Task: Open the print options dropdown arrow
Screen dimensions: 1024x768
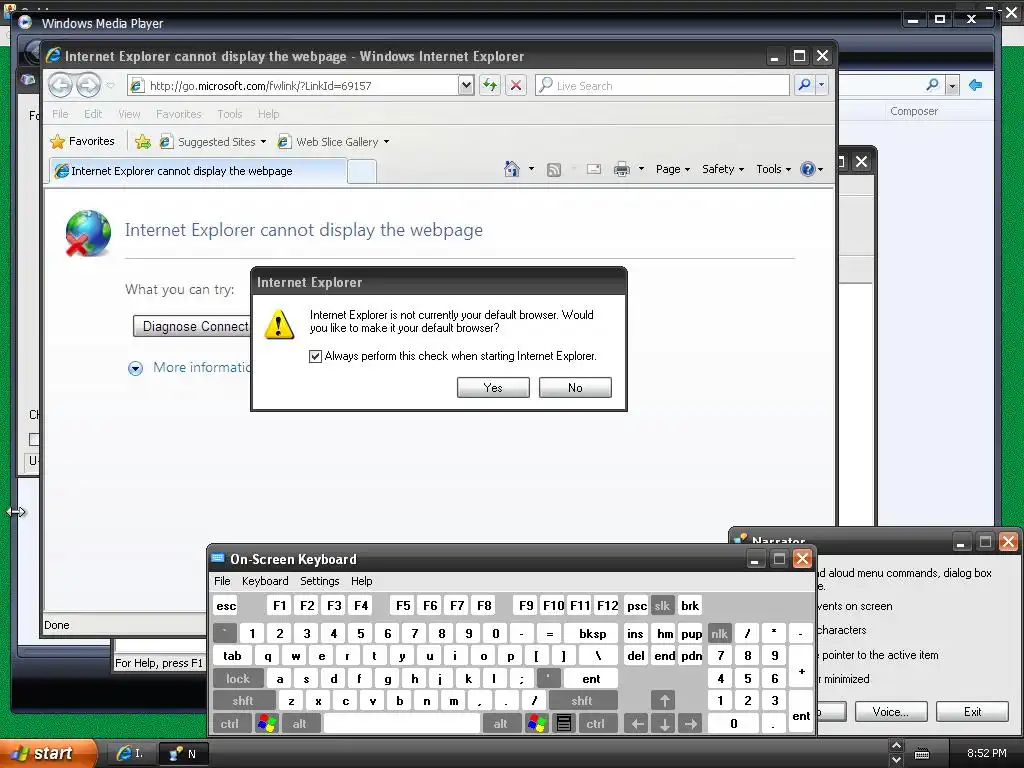Action: coord(641,169)
